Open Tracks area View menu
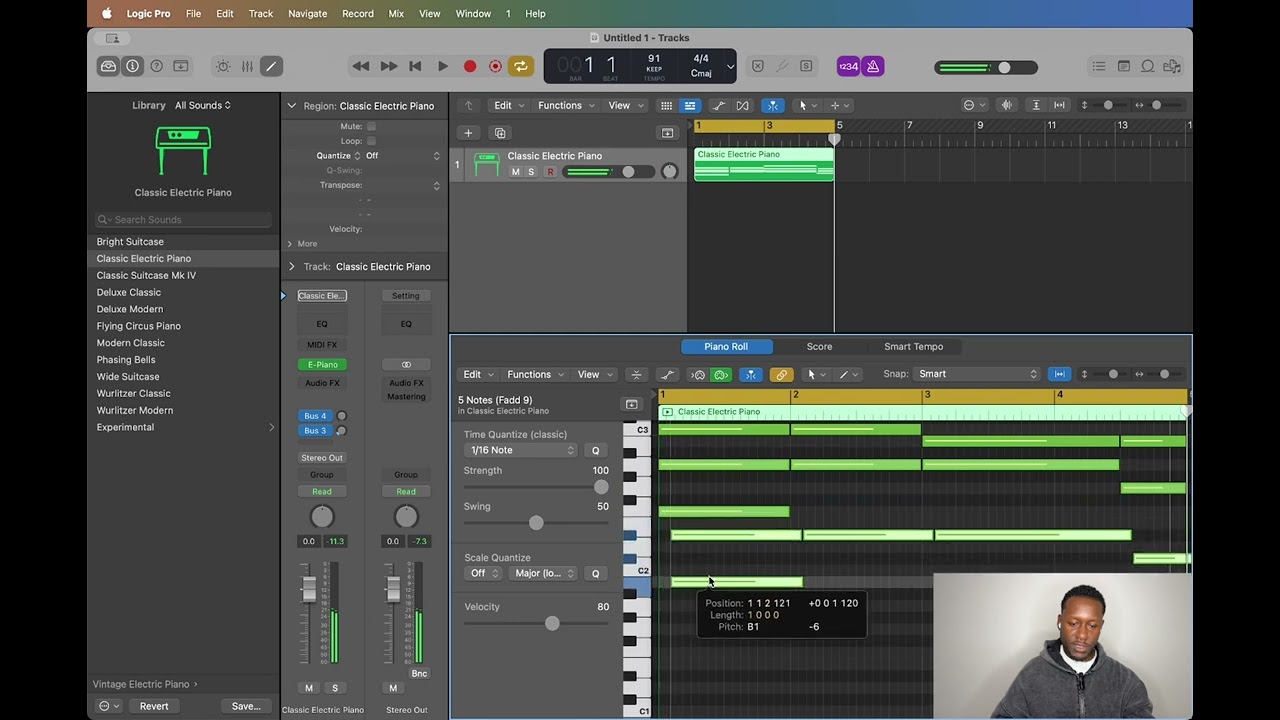Screen dimensions: 1280x720 (625, 105)
